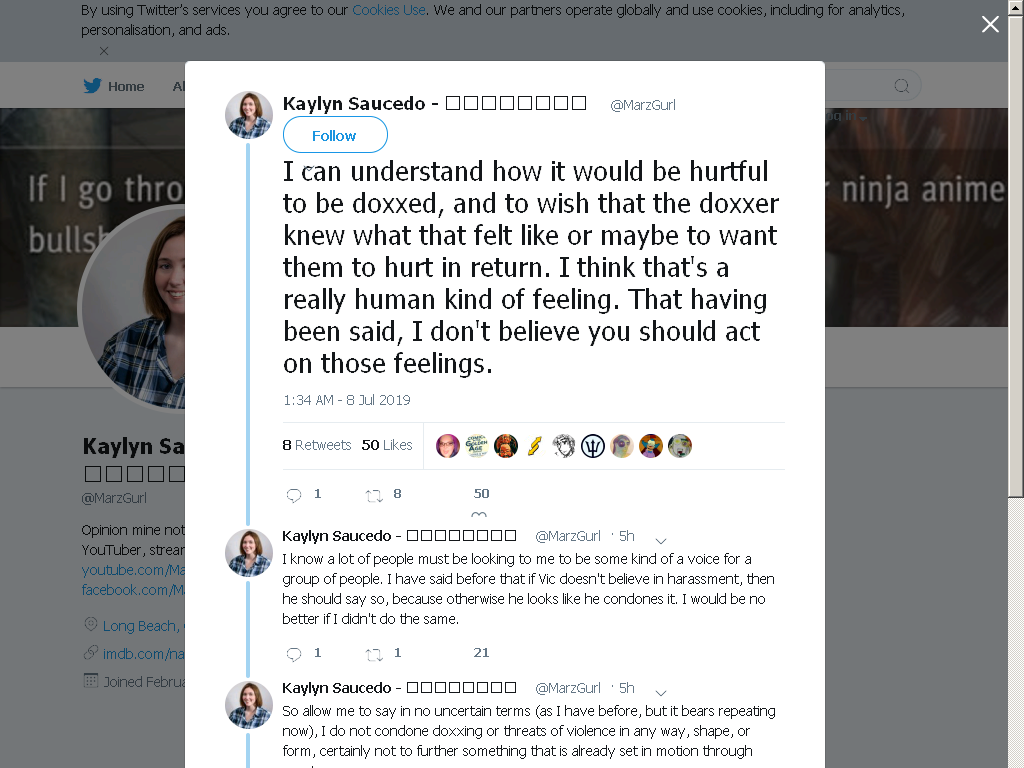Viewport: 1024px width, 768px height.
Task: Click the Follow button
Action: 335,135
